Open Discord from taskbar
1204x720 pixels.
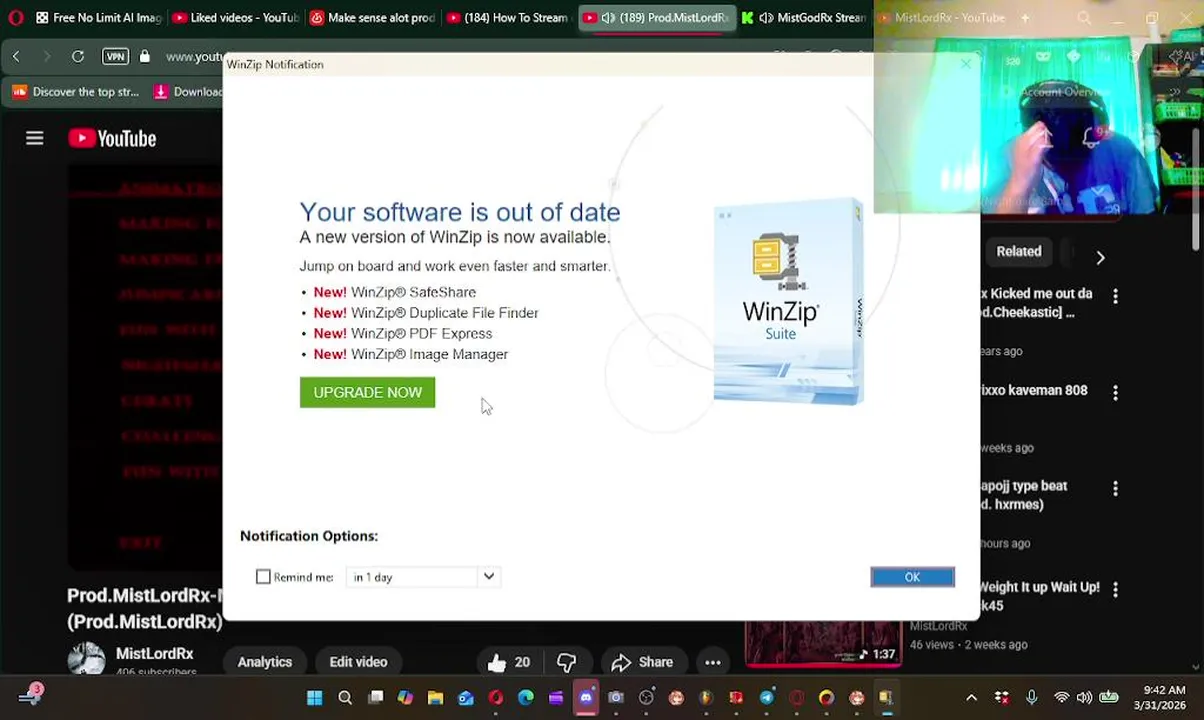click(586, 698)
